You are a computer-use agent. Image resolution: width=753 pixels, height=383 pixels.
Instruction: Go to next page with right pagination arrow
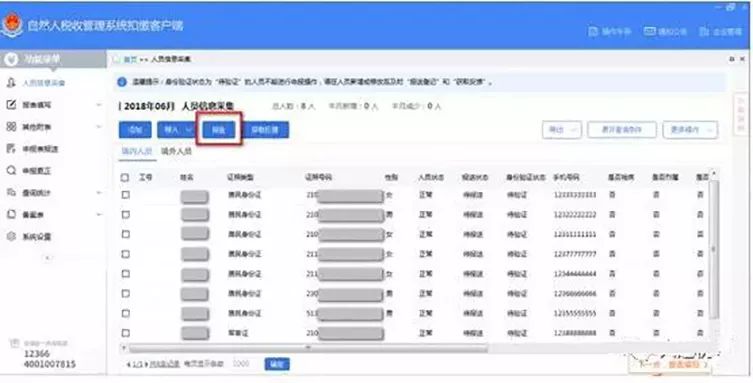click(146, 365)
